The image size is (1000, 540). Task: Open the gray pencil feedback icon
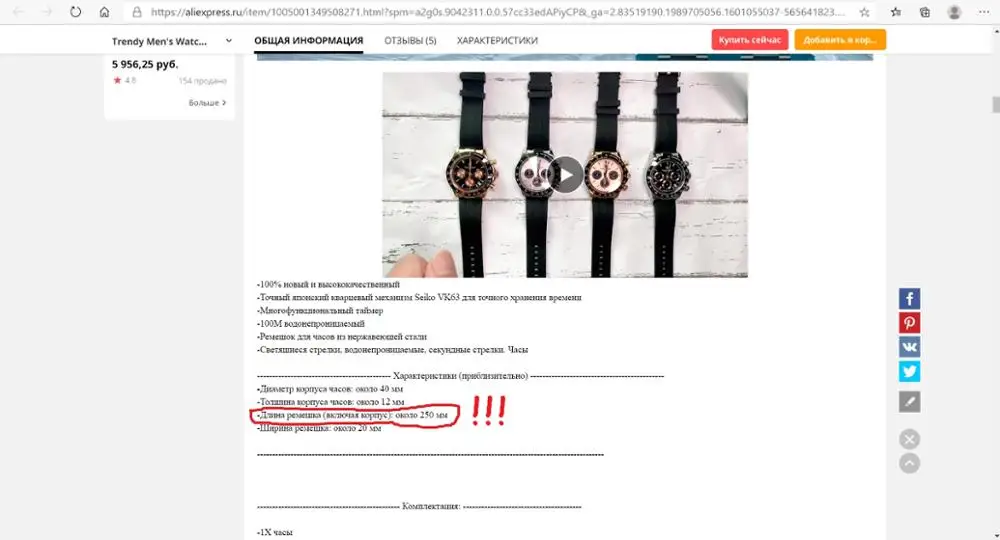point(909,402)
